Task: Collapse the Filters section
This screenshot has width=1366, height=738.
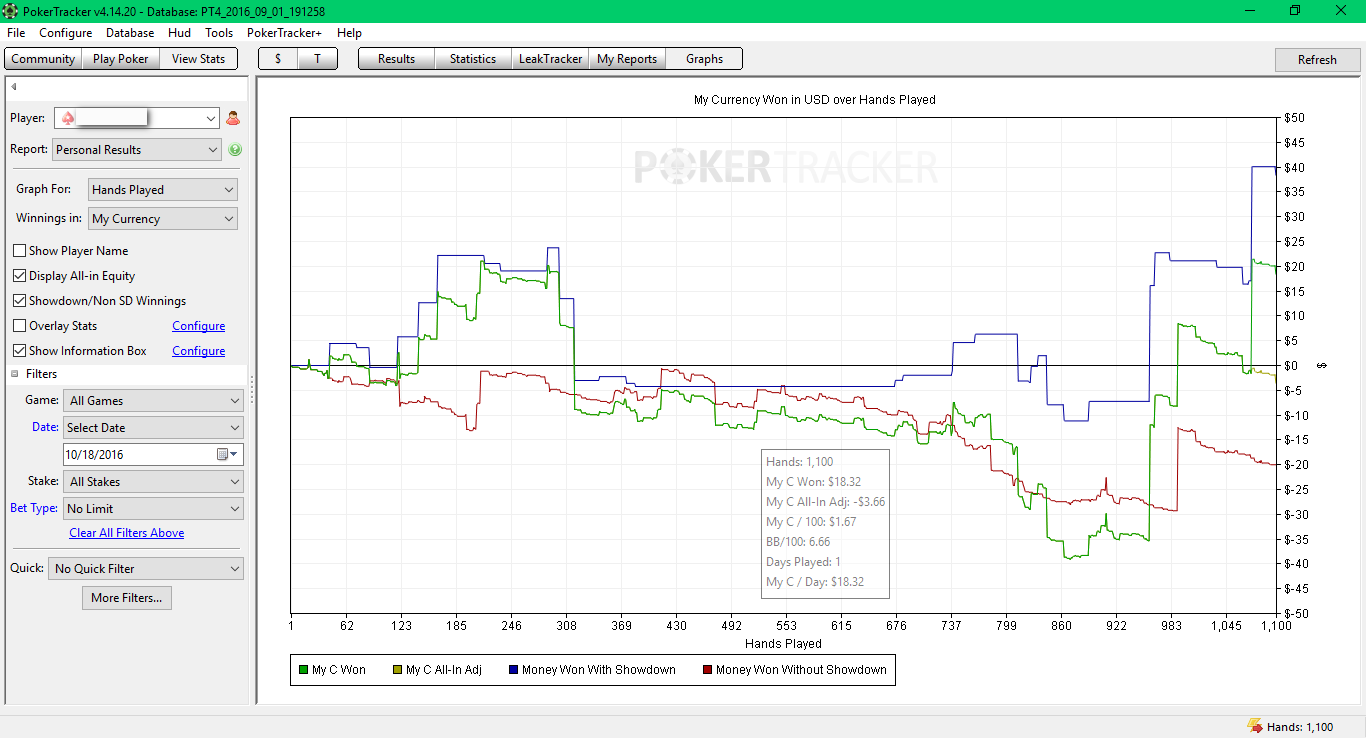Action: coord(15,374)
